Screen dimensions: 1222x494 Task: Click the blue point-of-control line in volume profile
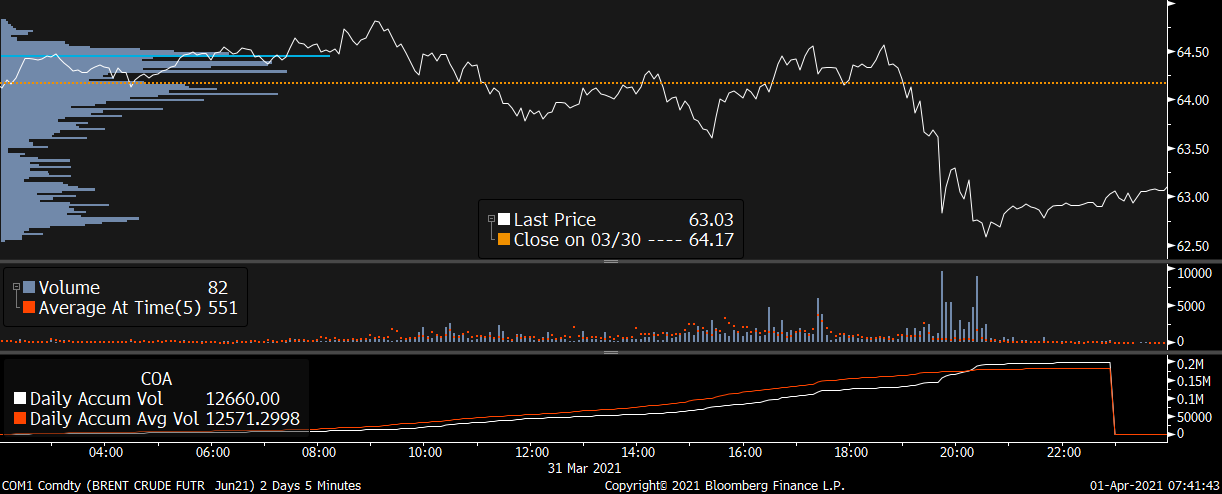point(165,56)
